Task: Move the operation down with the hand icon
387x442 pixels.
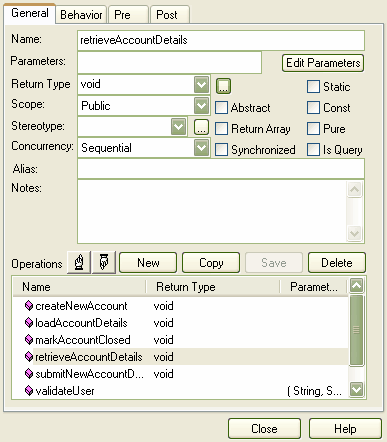Action: point(104,263)
